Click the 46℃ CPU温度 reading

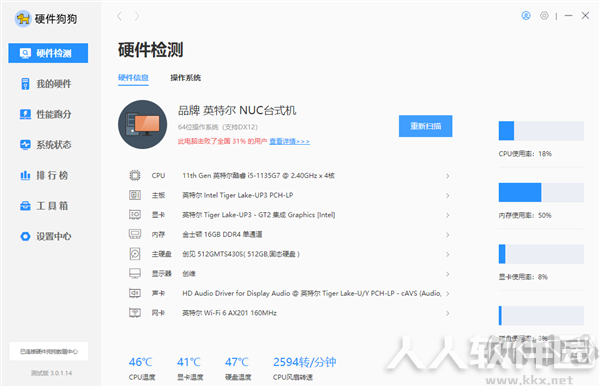point(141,362)
